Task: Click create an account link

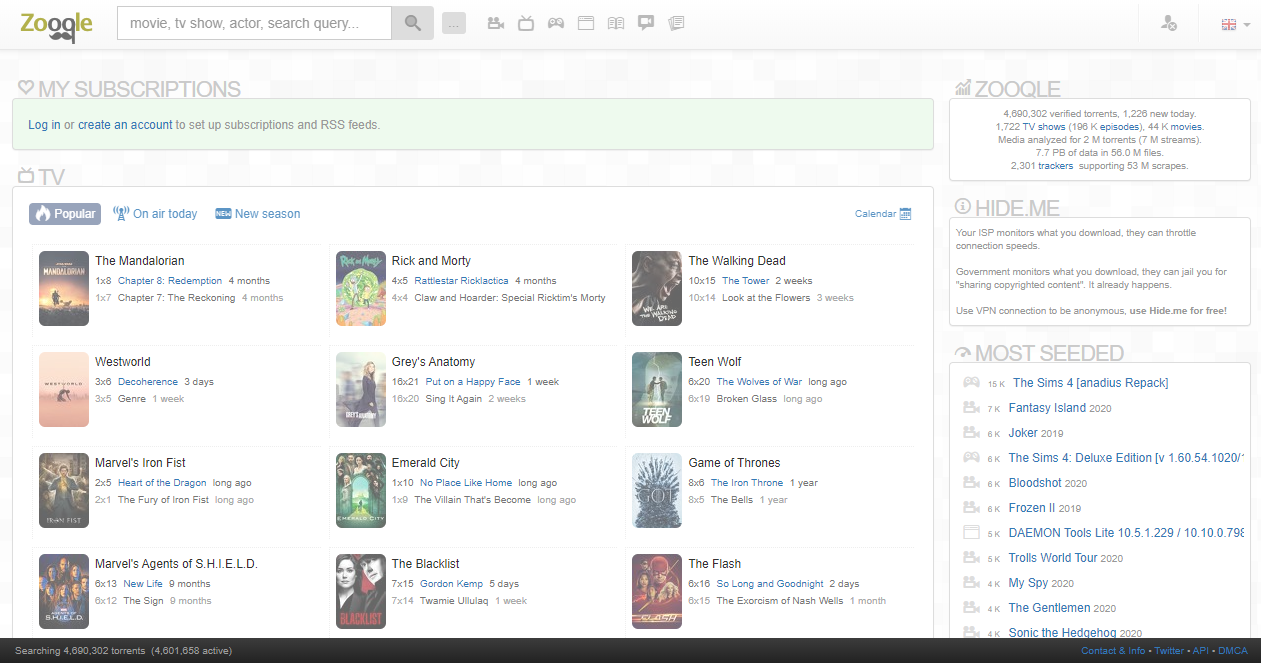Action: (125, 125)
